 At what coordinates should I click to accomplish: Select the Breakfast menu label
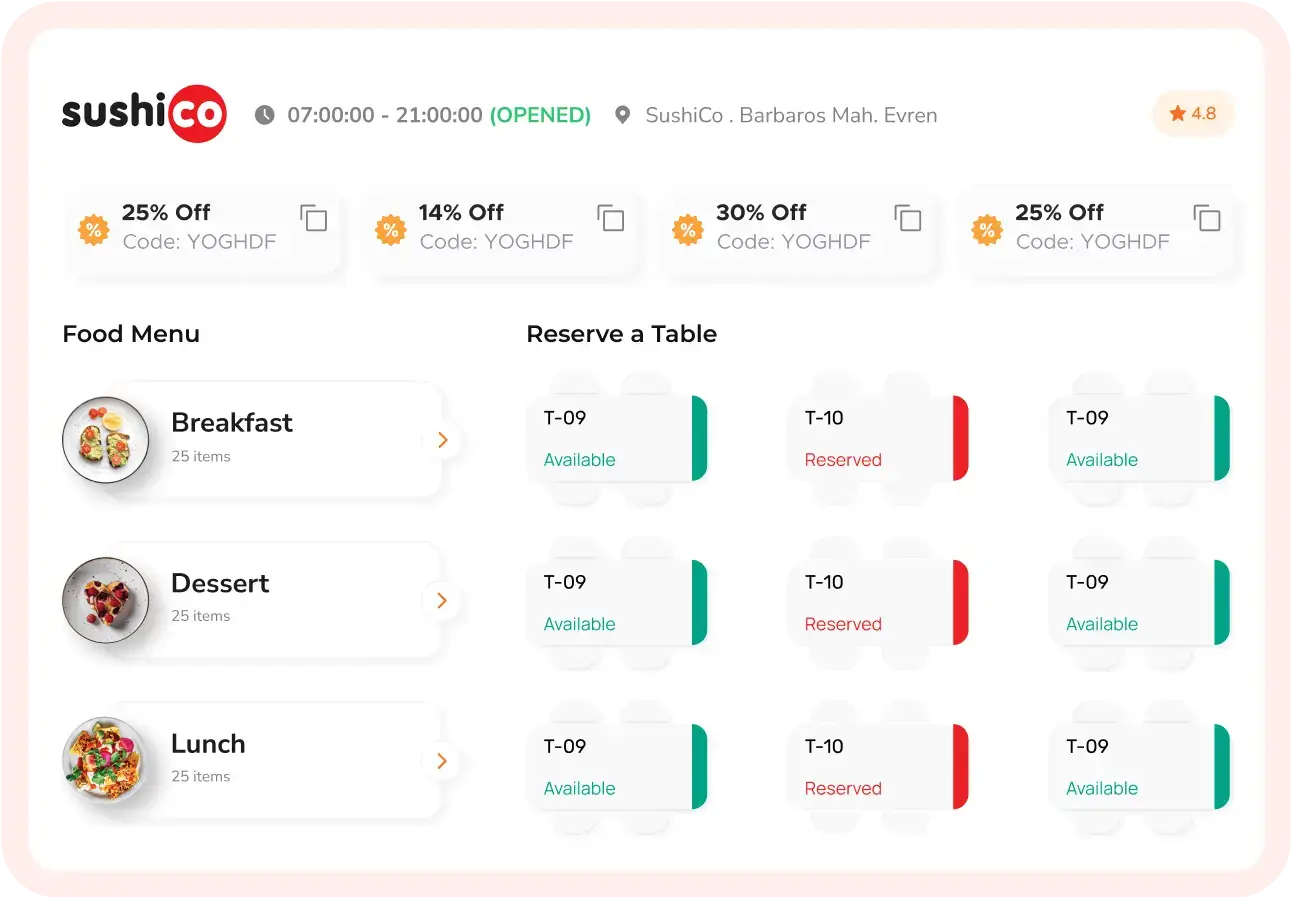coord(232,423)
